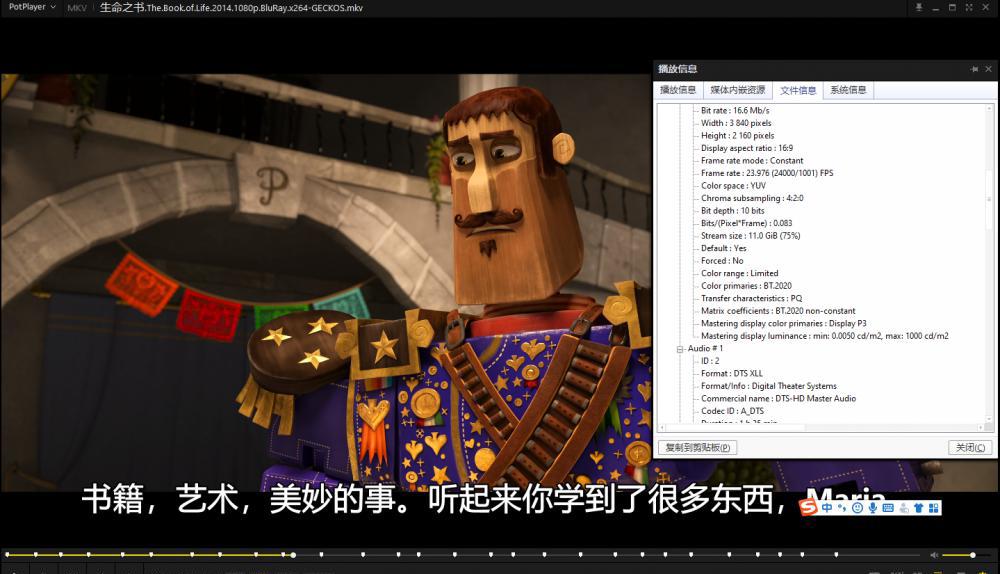Select Color primaries : BT.2020 row
Screen dimensions: 1000x574
pos(746,286)
